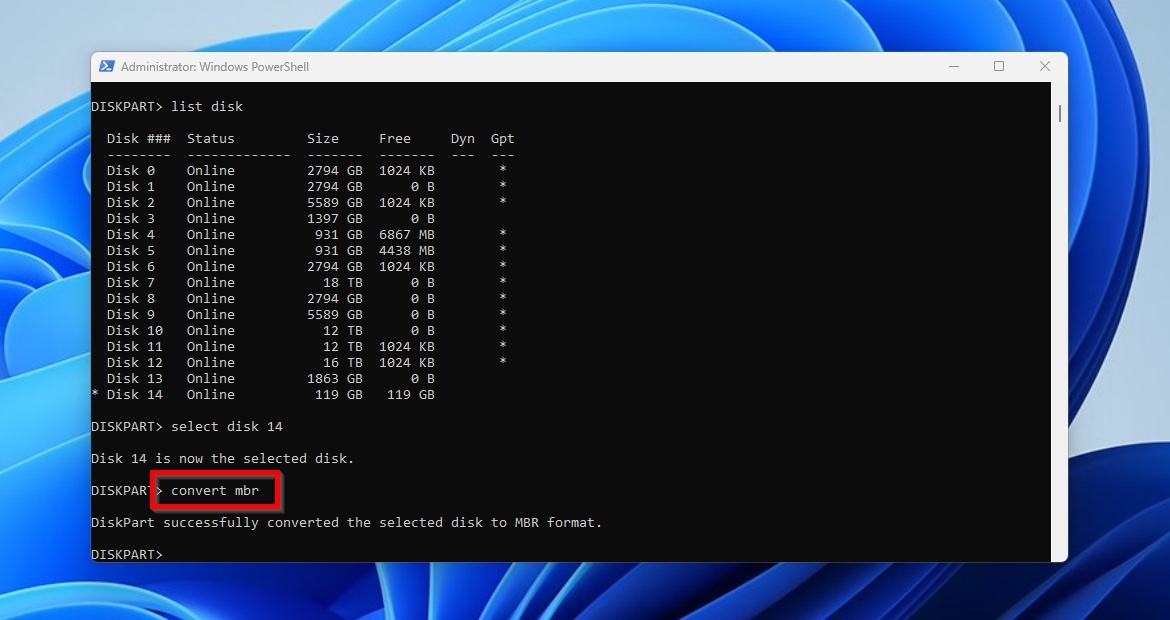Click the 'Status' column header

210,139
